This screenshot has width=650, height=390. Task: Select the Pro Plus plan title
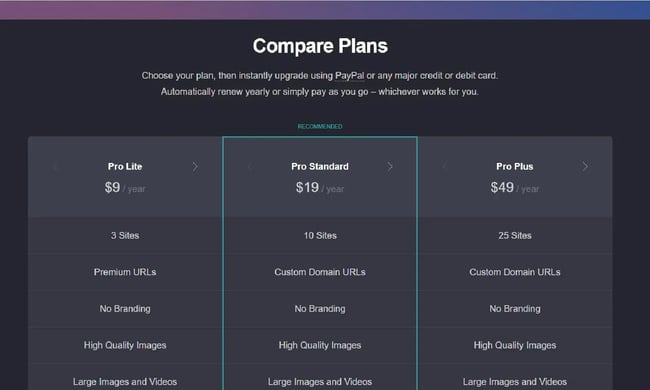[x=515, y=167]
